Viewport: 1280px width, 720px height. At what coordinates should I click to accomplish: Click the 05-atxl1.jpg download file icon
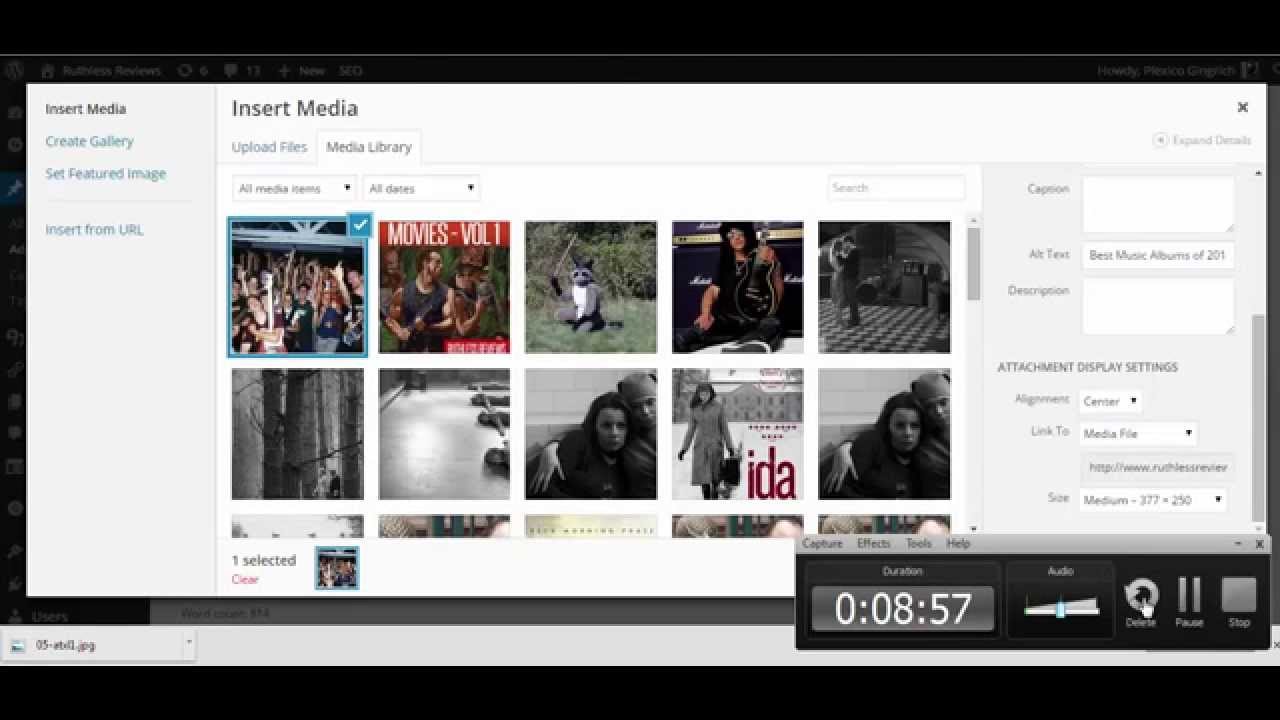pos(17,646)
